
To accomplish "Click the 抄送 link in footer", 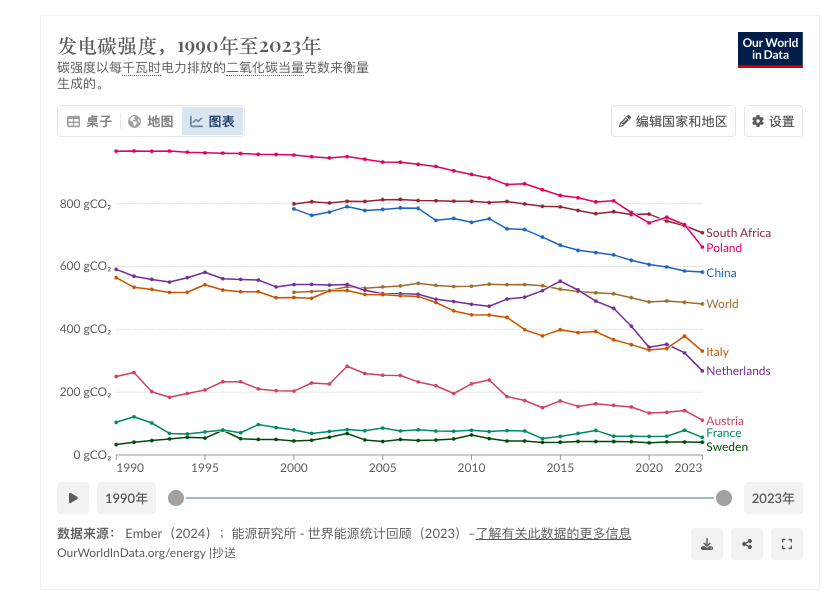I will tap(224, 552).
